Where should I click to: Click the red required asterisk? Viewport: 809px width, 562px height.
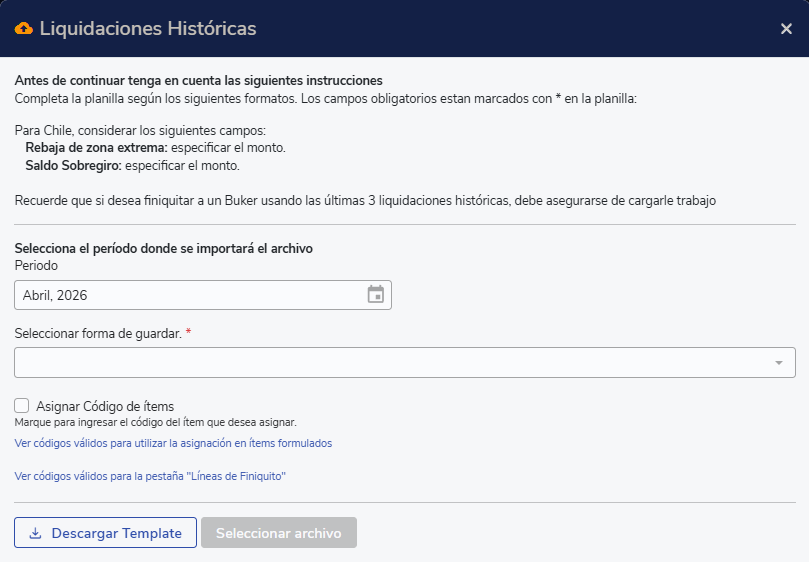189,333
